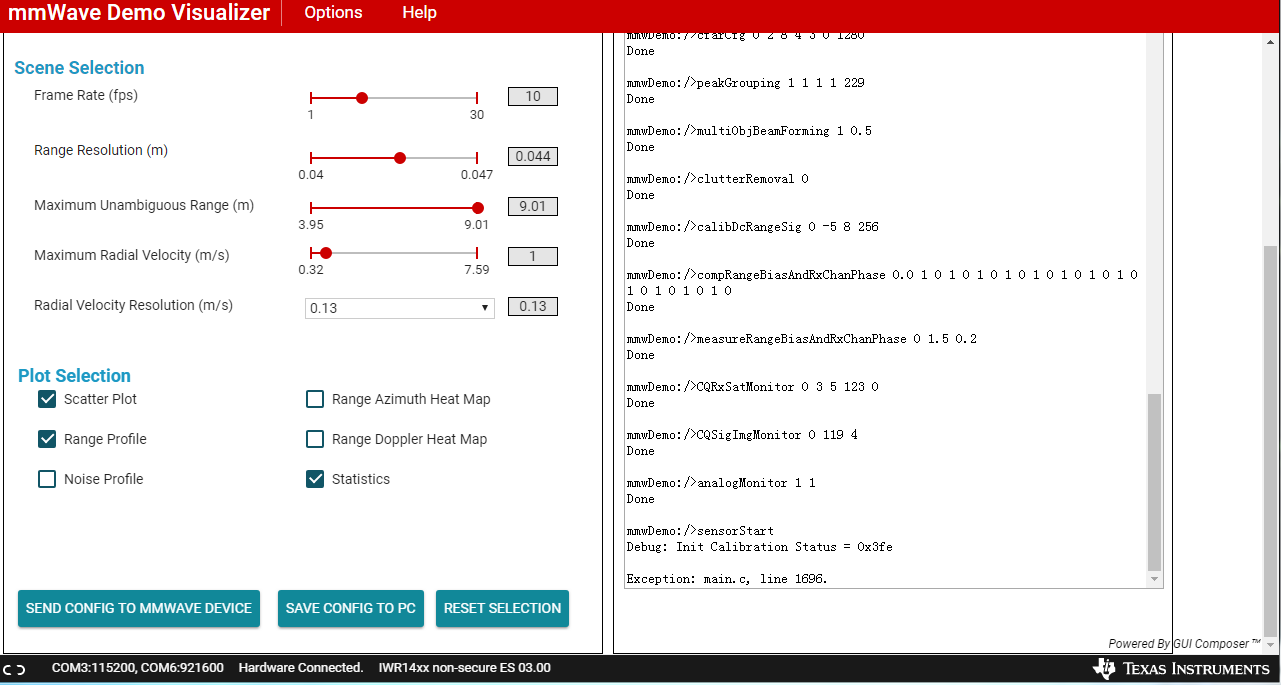
Task: Click Save Config to PC button
Action: [x=351, y=608]
